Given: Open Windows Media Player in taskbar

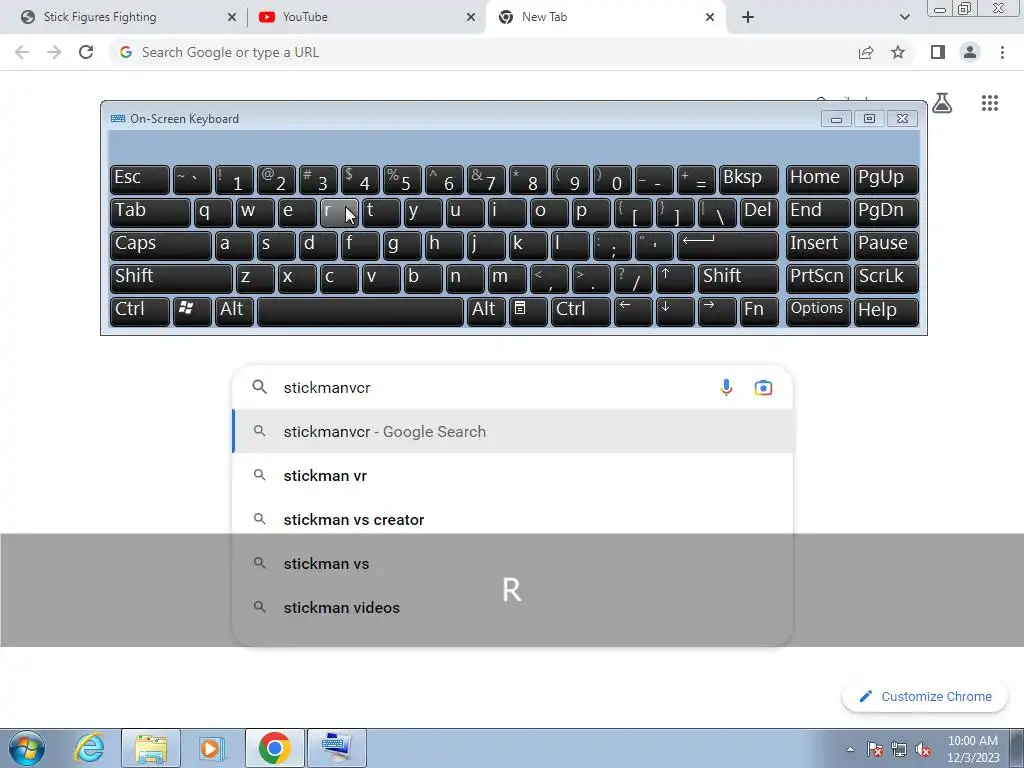Looking at the screenshot, I should [x=212, y=748].
